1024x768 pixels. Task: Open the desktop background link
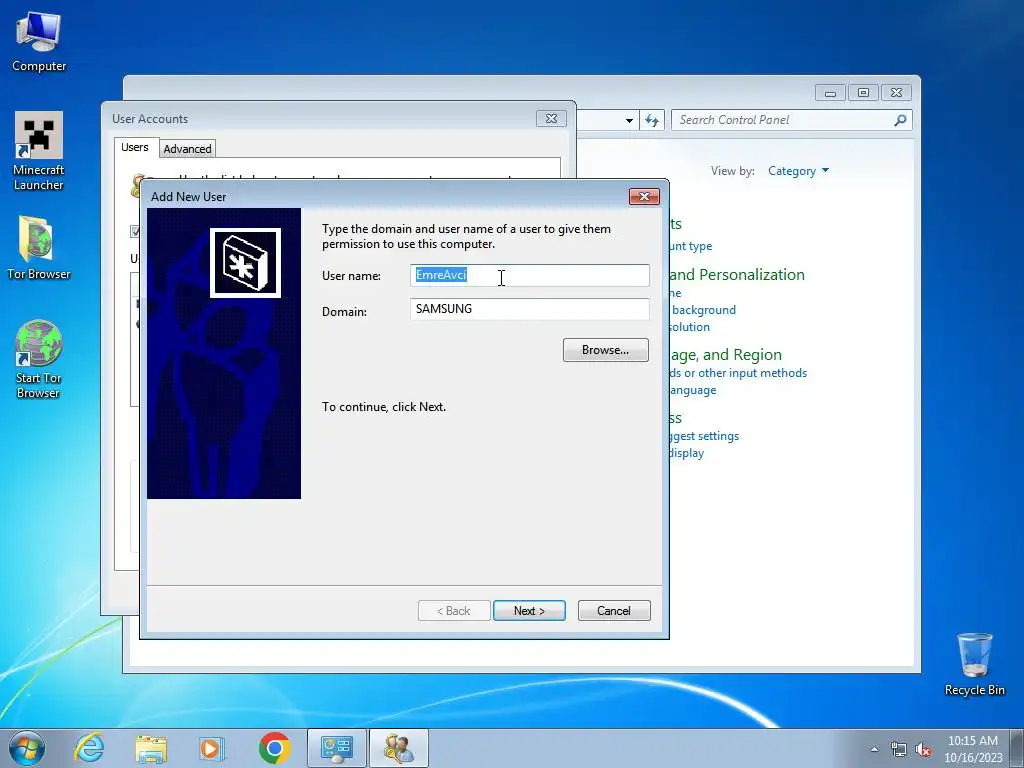[x=702, y=310]
